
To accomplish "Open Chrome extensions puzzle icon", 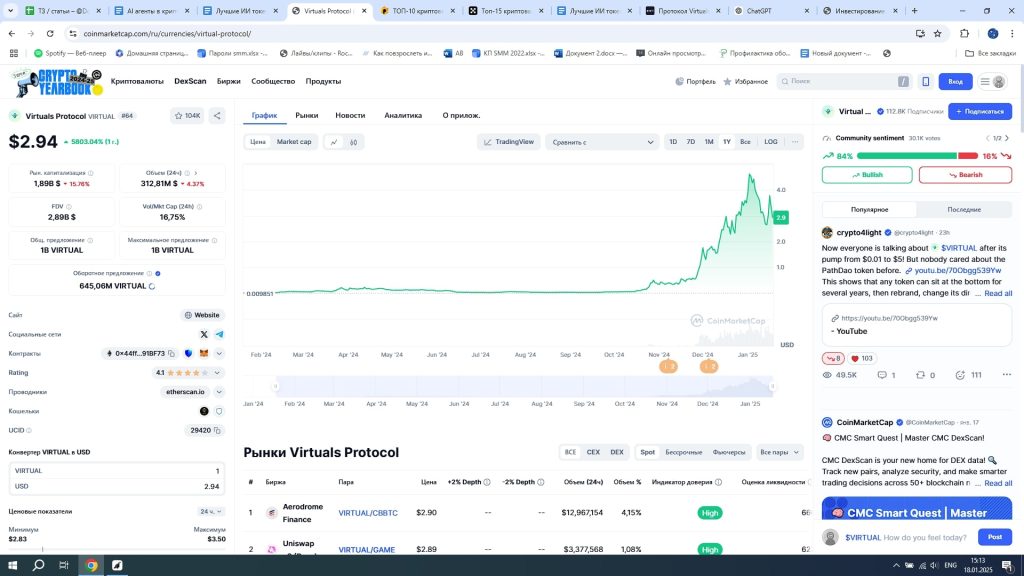I will (965, 33).
